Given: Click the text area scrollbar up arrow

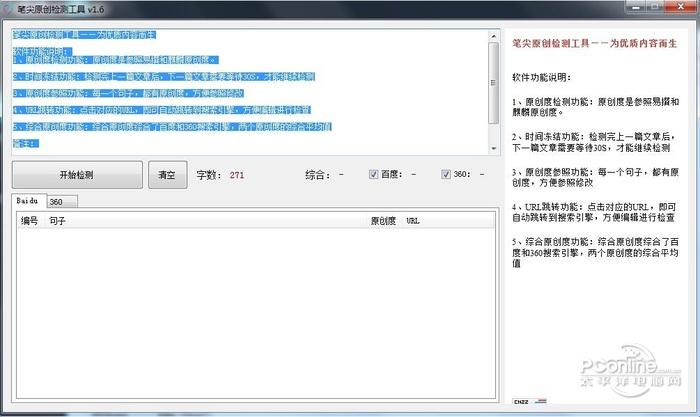Looking at the screenshot, I should (x=493, y=36).
